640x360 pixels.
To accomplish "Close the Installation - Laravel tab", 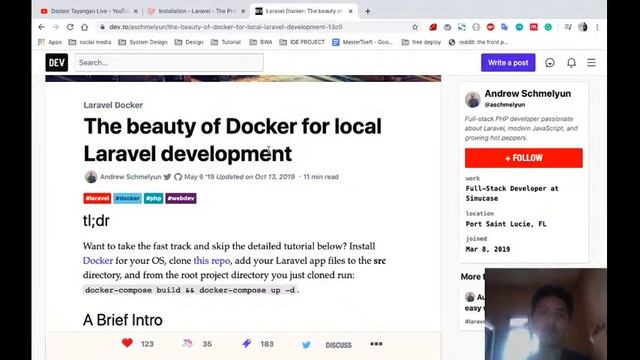I will (243, 11).
